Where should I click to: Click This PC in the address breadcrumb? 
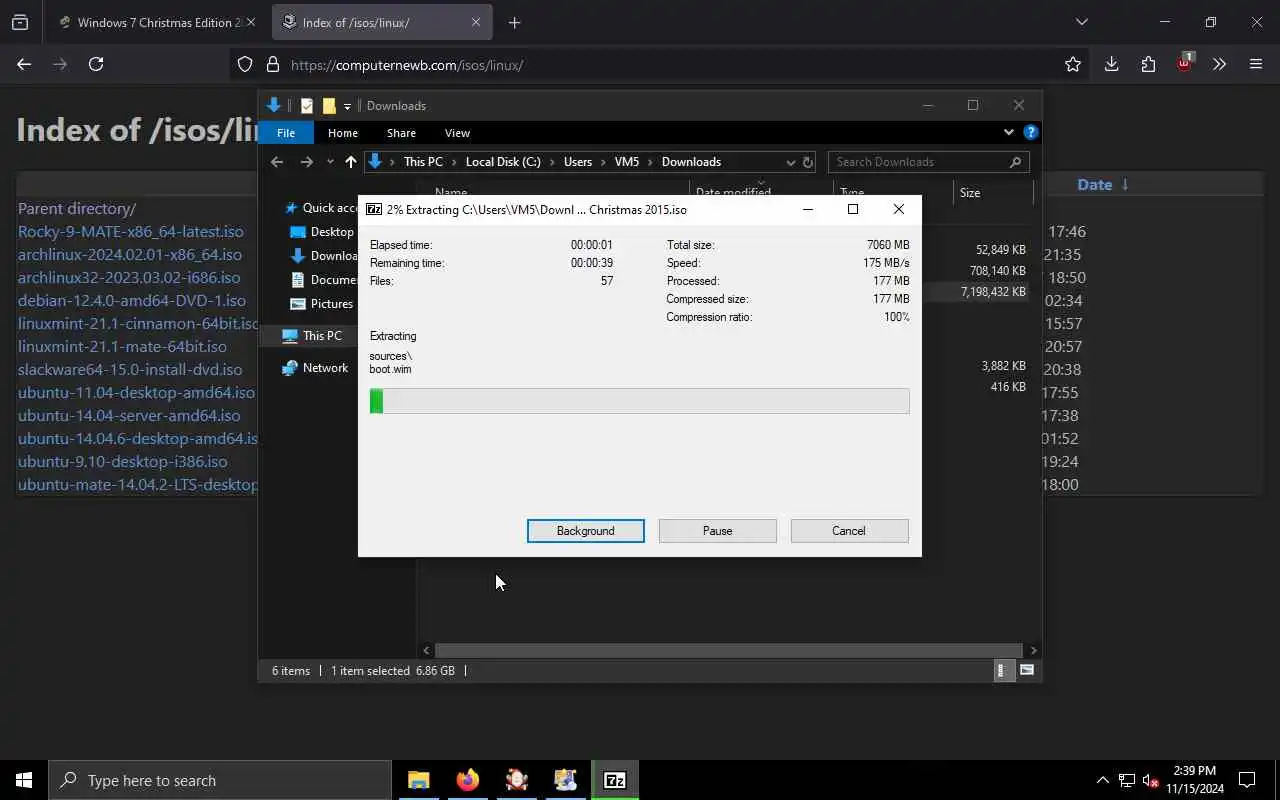pos(423,162)
